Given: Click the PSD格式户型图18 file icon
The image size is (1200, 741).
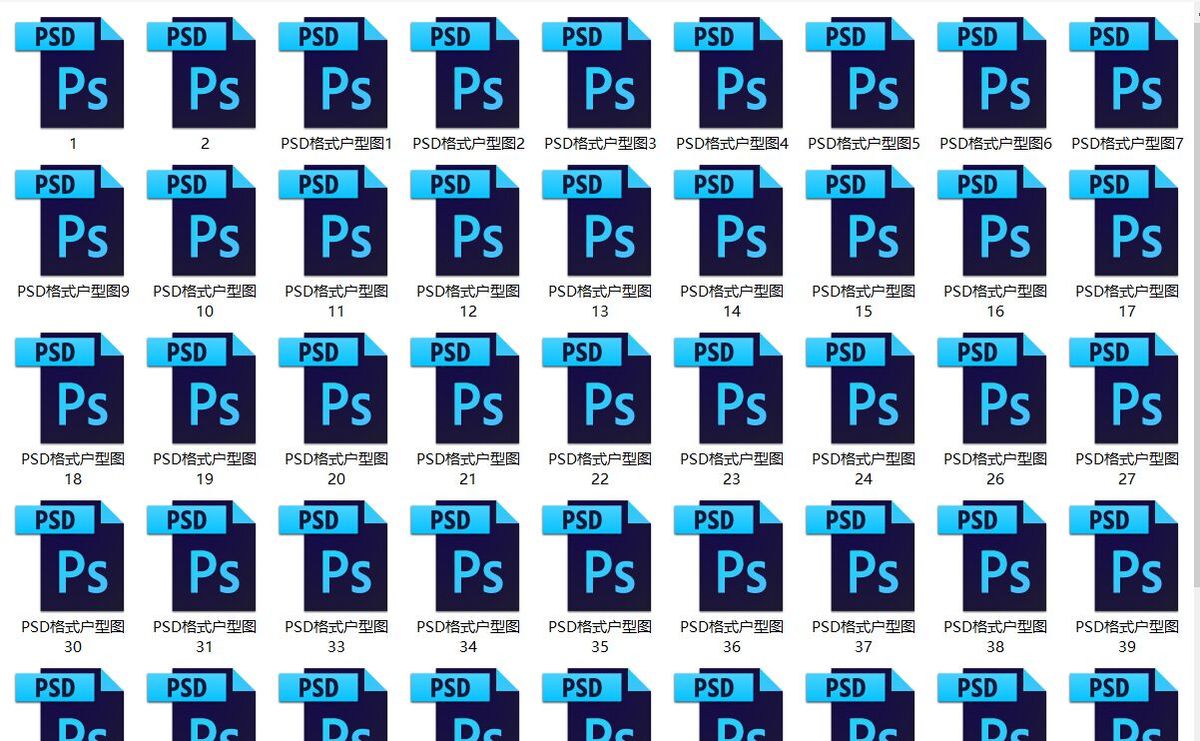Looking at the screenshot, I should [x=73, y=391].
